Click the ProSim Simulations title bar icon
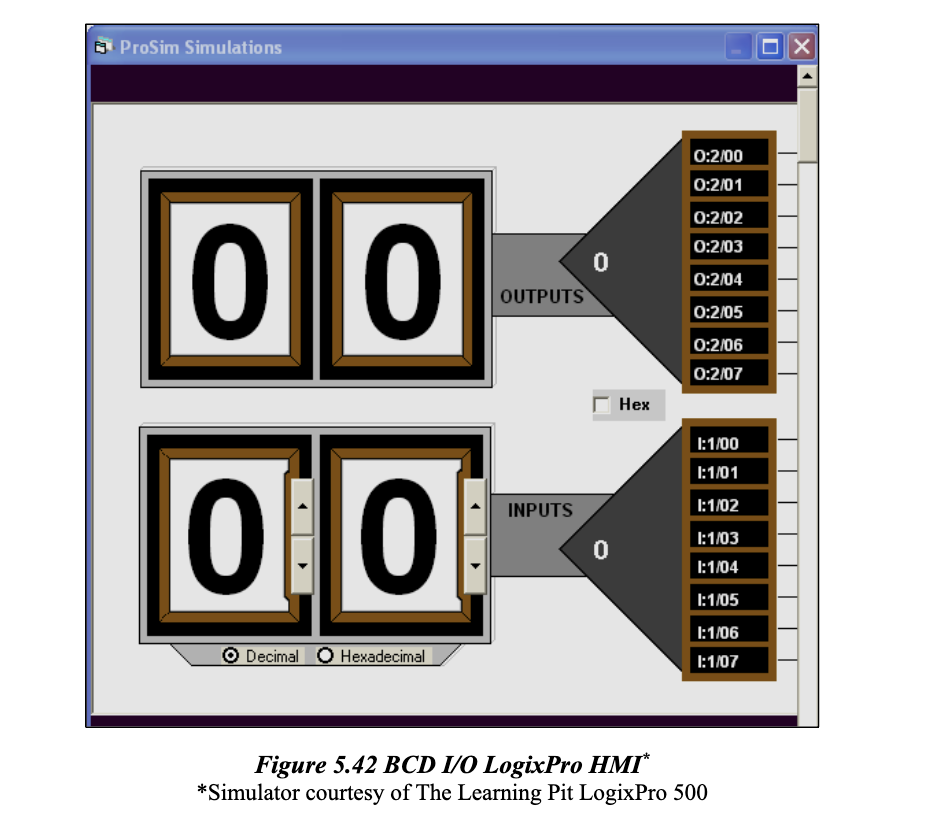 (103, 46)
